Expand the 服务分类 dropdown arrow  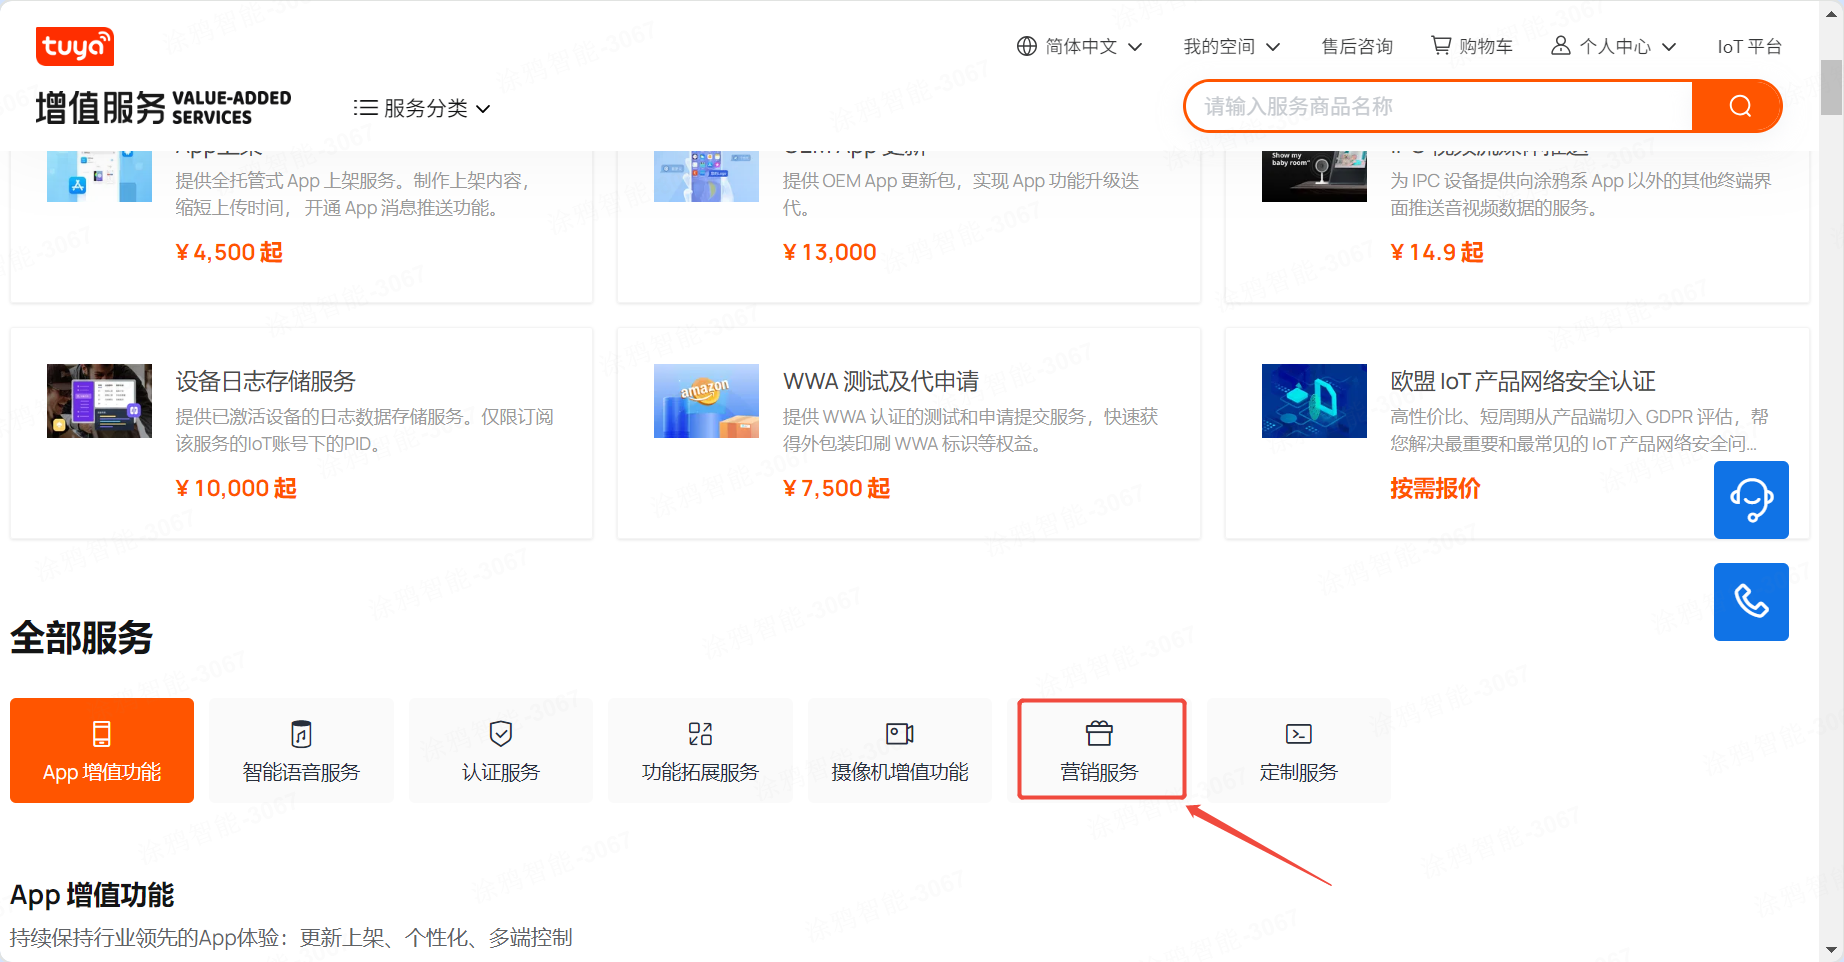483,108
